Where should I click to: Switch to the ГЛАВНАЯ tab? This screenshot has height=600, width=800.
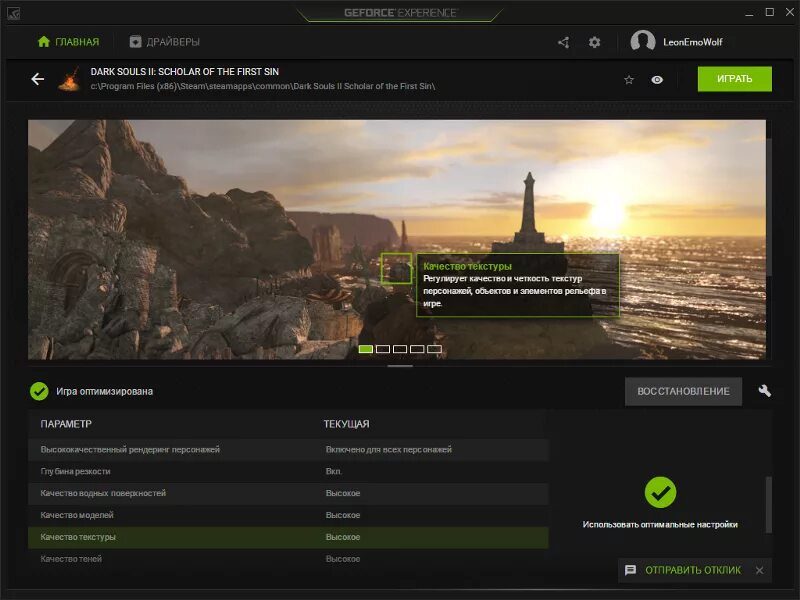[69, 42]
